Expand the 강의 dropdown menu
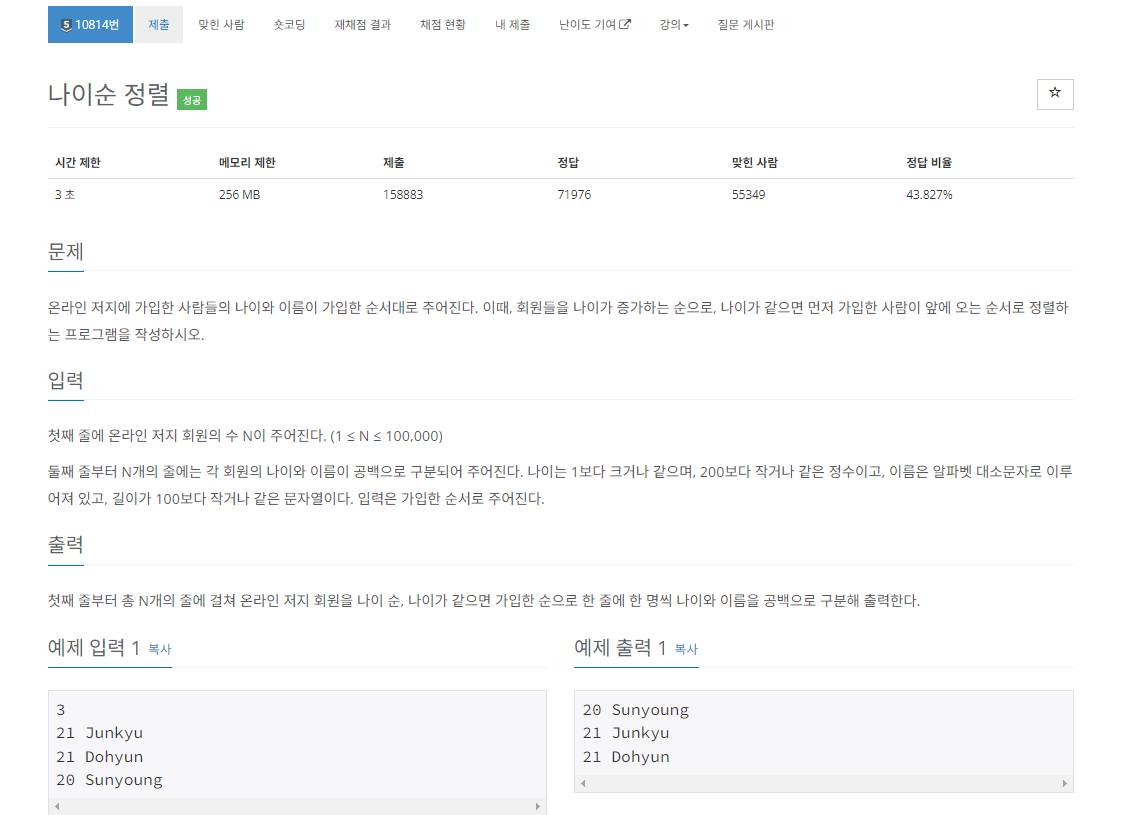This screenshot has height=815, width=1128. (x=674, y=24)
